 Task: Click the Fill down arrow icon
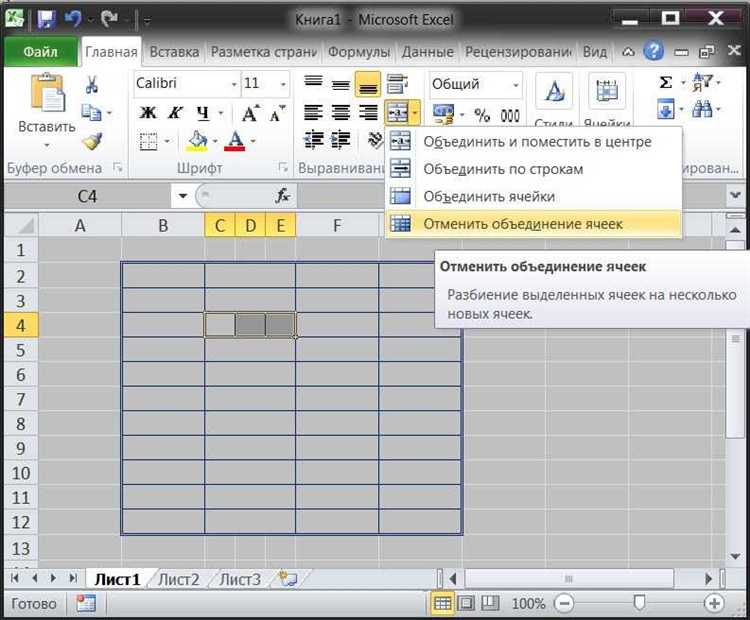(x=666, y=110)
